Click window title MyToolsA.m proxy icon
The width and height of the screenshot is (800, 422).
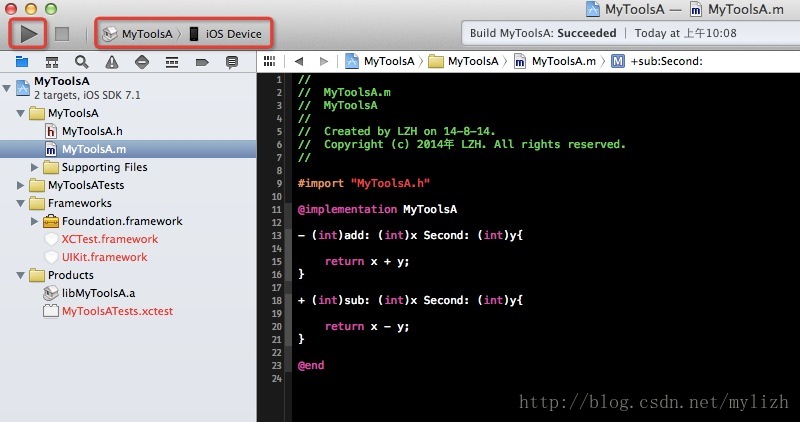click(x=696, y=9)
